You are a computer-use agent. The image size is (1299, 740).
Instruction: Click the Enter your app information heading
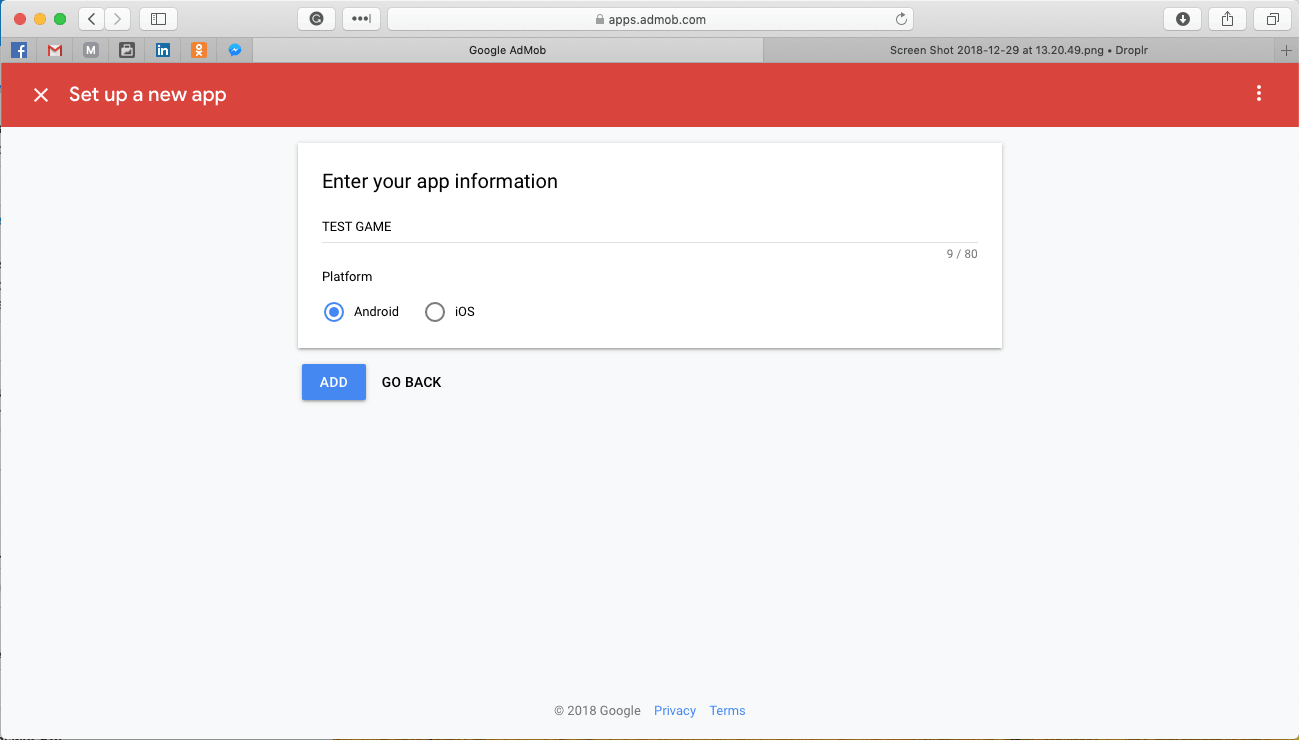tap(440, 181)
